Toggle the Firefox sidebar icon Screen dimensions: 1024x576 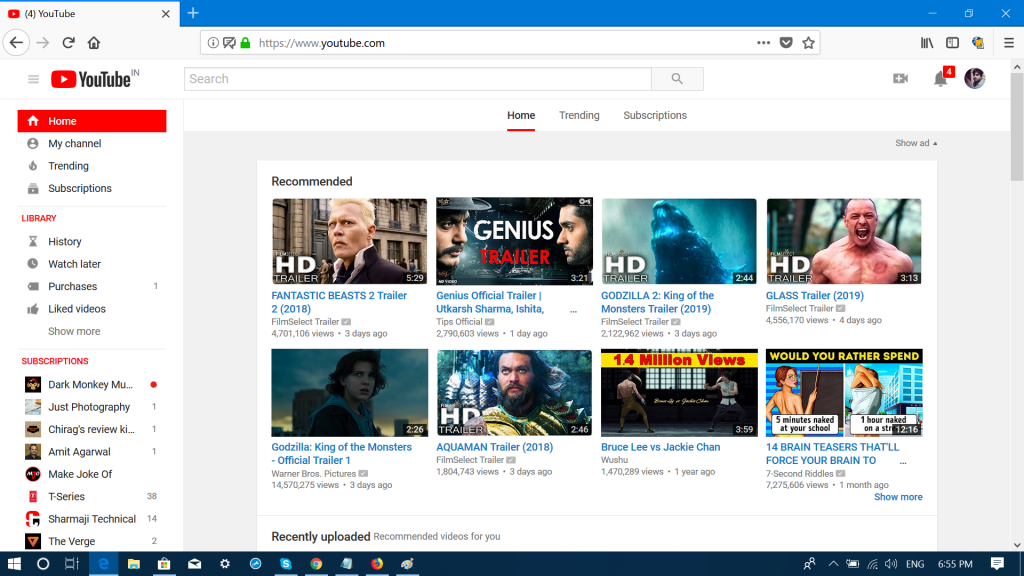(953, 43)
